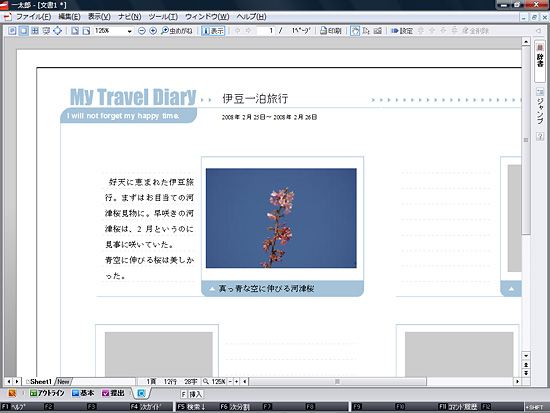550x413 pixels.
Task: Click the horizontal scrollbar thumb
Action: pos(337,381)
